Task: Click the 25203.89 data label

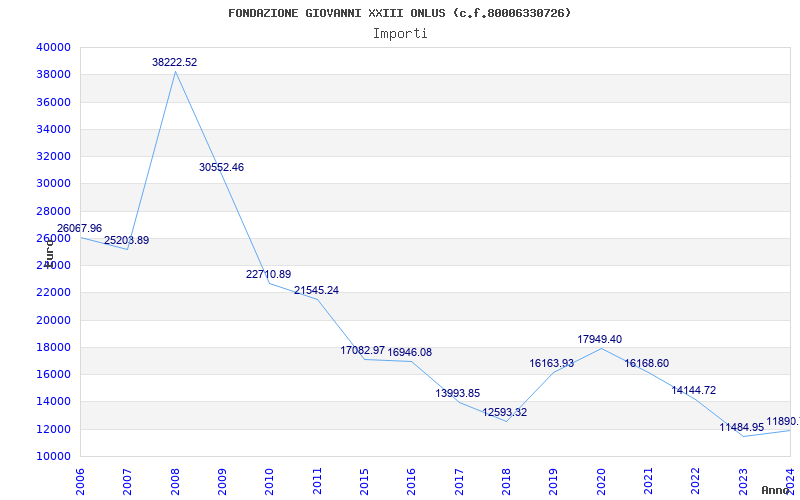Action: pos(127,240)
